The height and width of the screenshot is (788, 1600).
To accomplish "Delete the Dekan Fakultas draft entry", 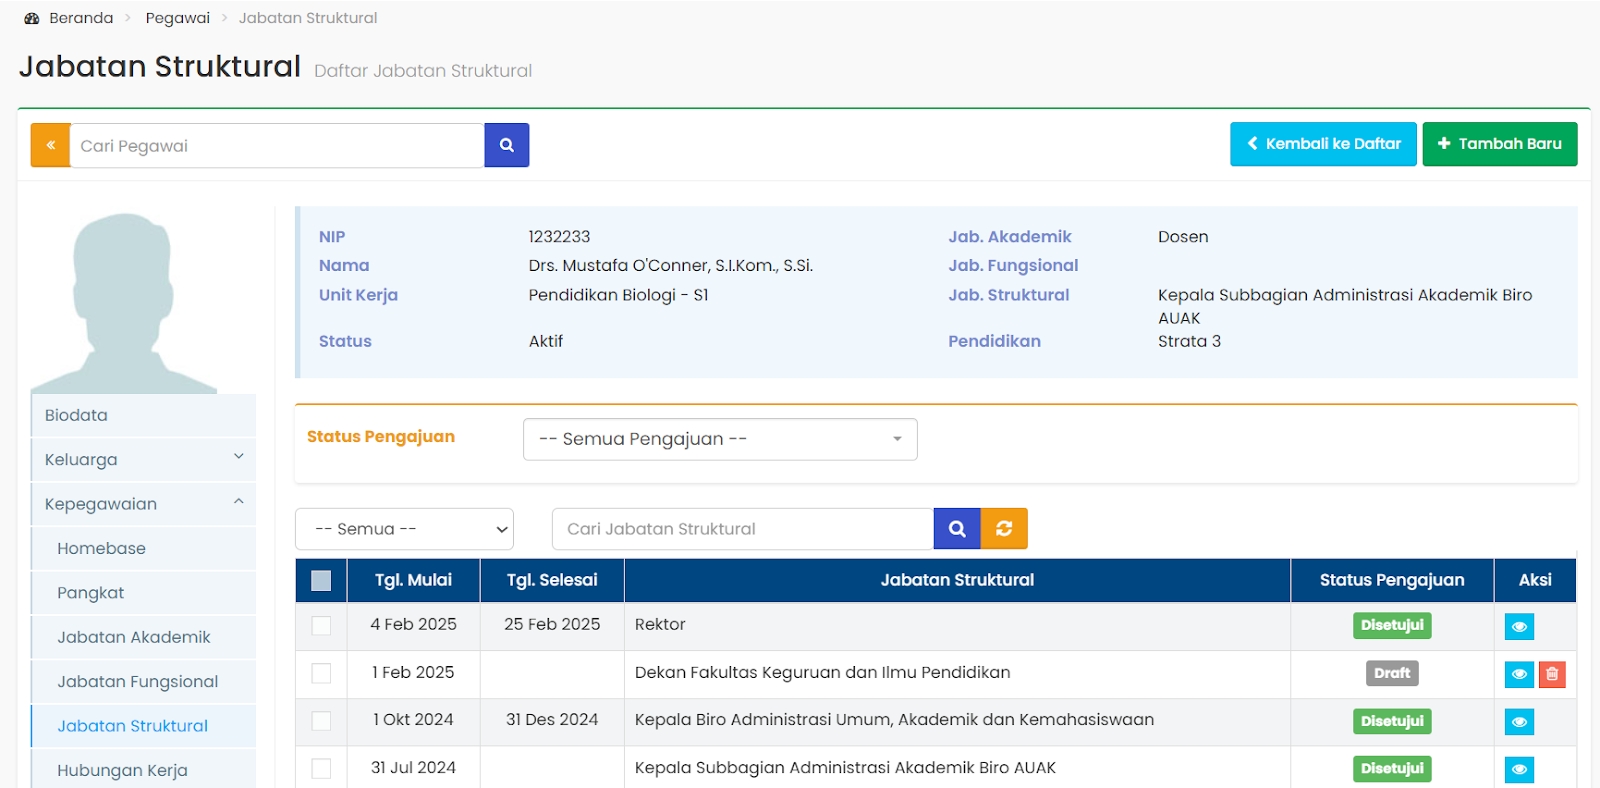I will click(1551, 674).
